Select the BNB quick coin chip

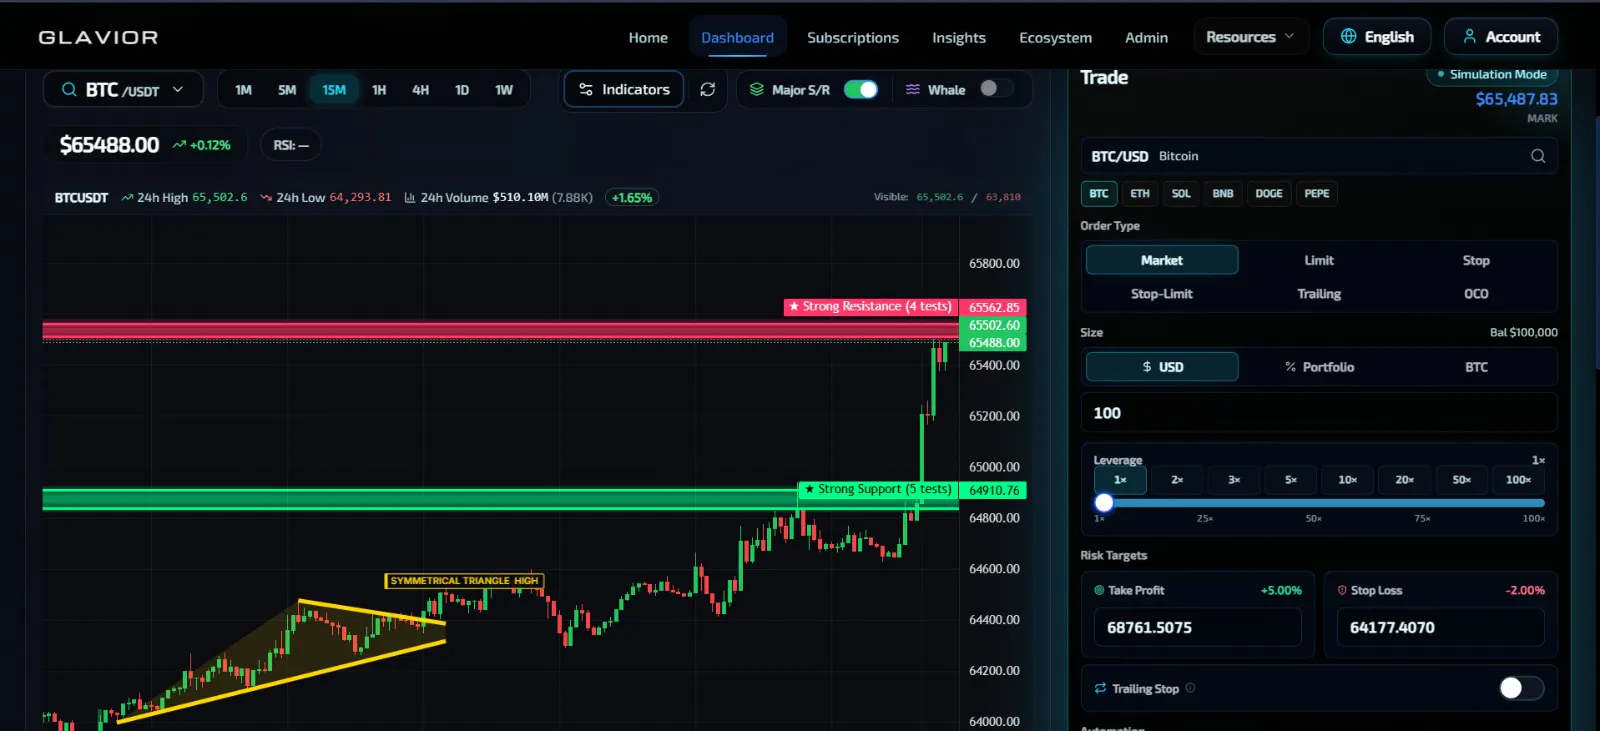[1223, 194]
